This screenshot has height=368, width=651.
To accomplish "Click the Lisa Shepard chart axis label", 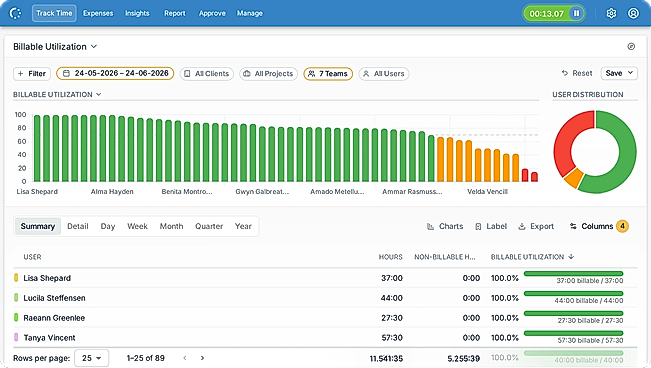I will (37, 191).
